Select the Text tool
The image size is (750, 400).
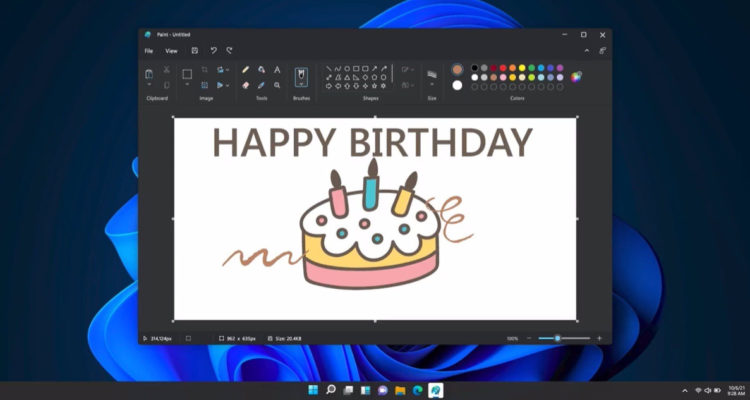277,70
